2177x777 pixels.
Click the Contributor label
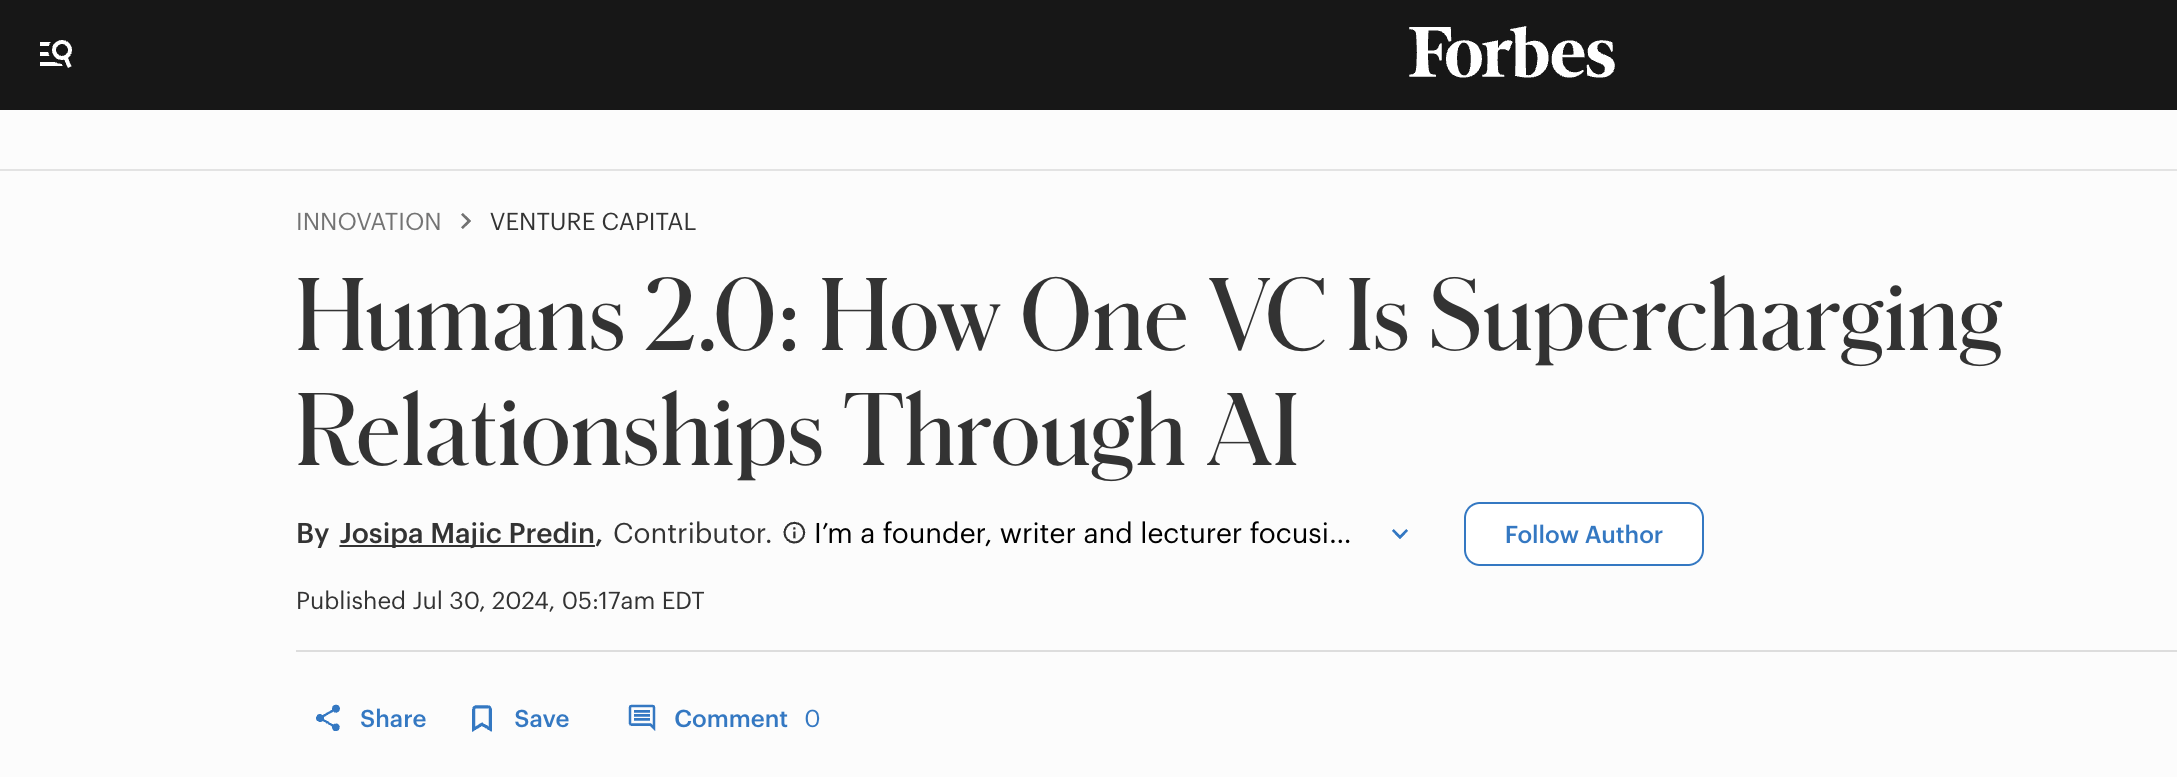tap(692, 534)
